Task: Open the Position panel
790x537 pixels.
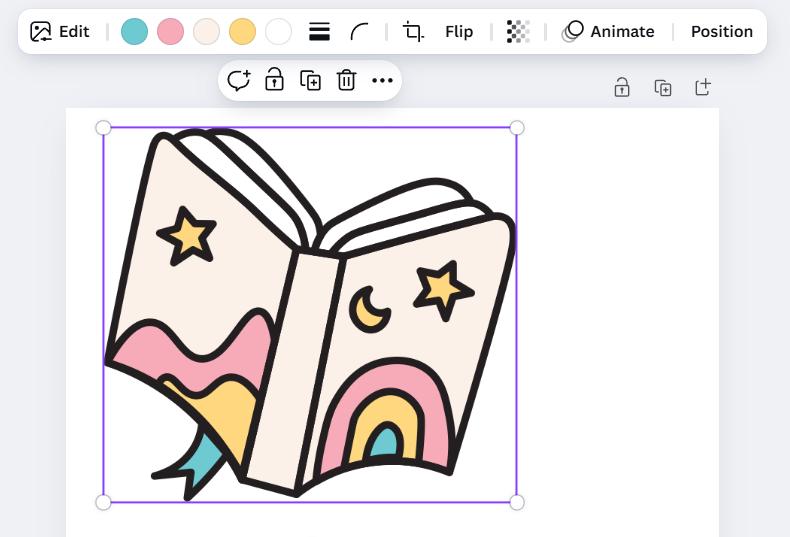Action: pos(721,32)
